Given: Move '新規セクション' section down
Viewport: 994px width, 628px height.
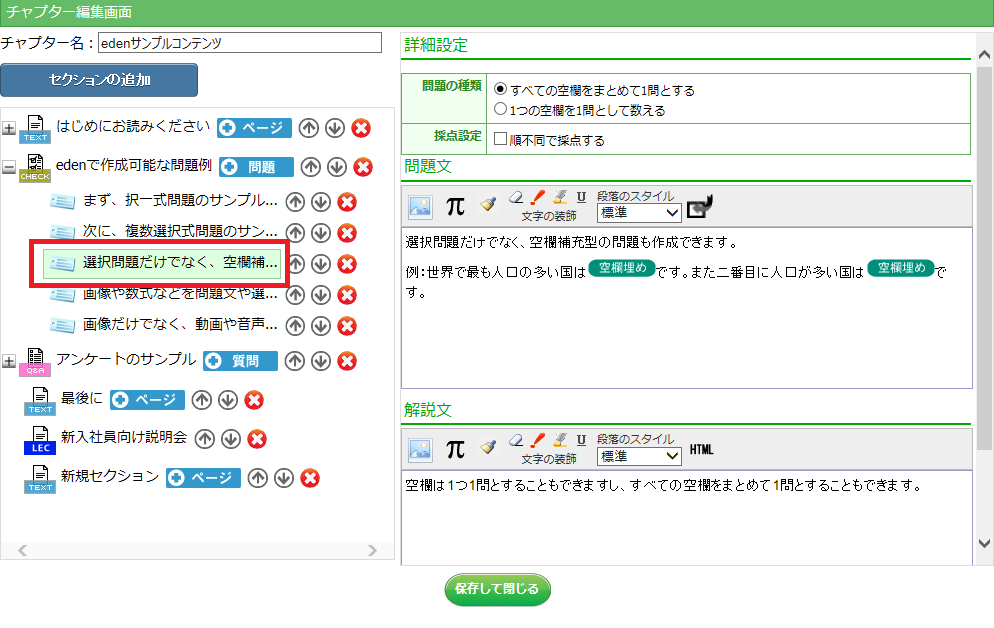Looking at the screenshot, I should point(284,478).
